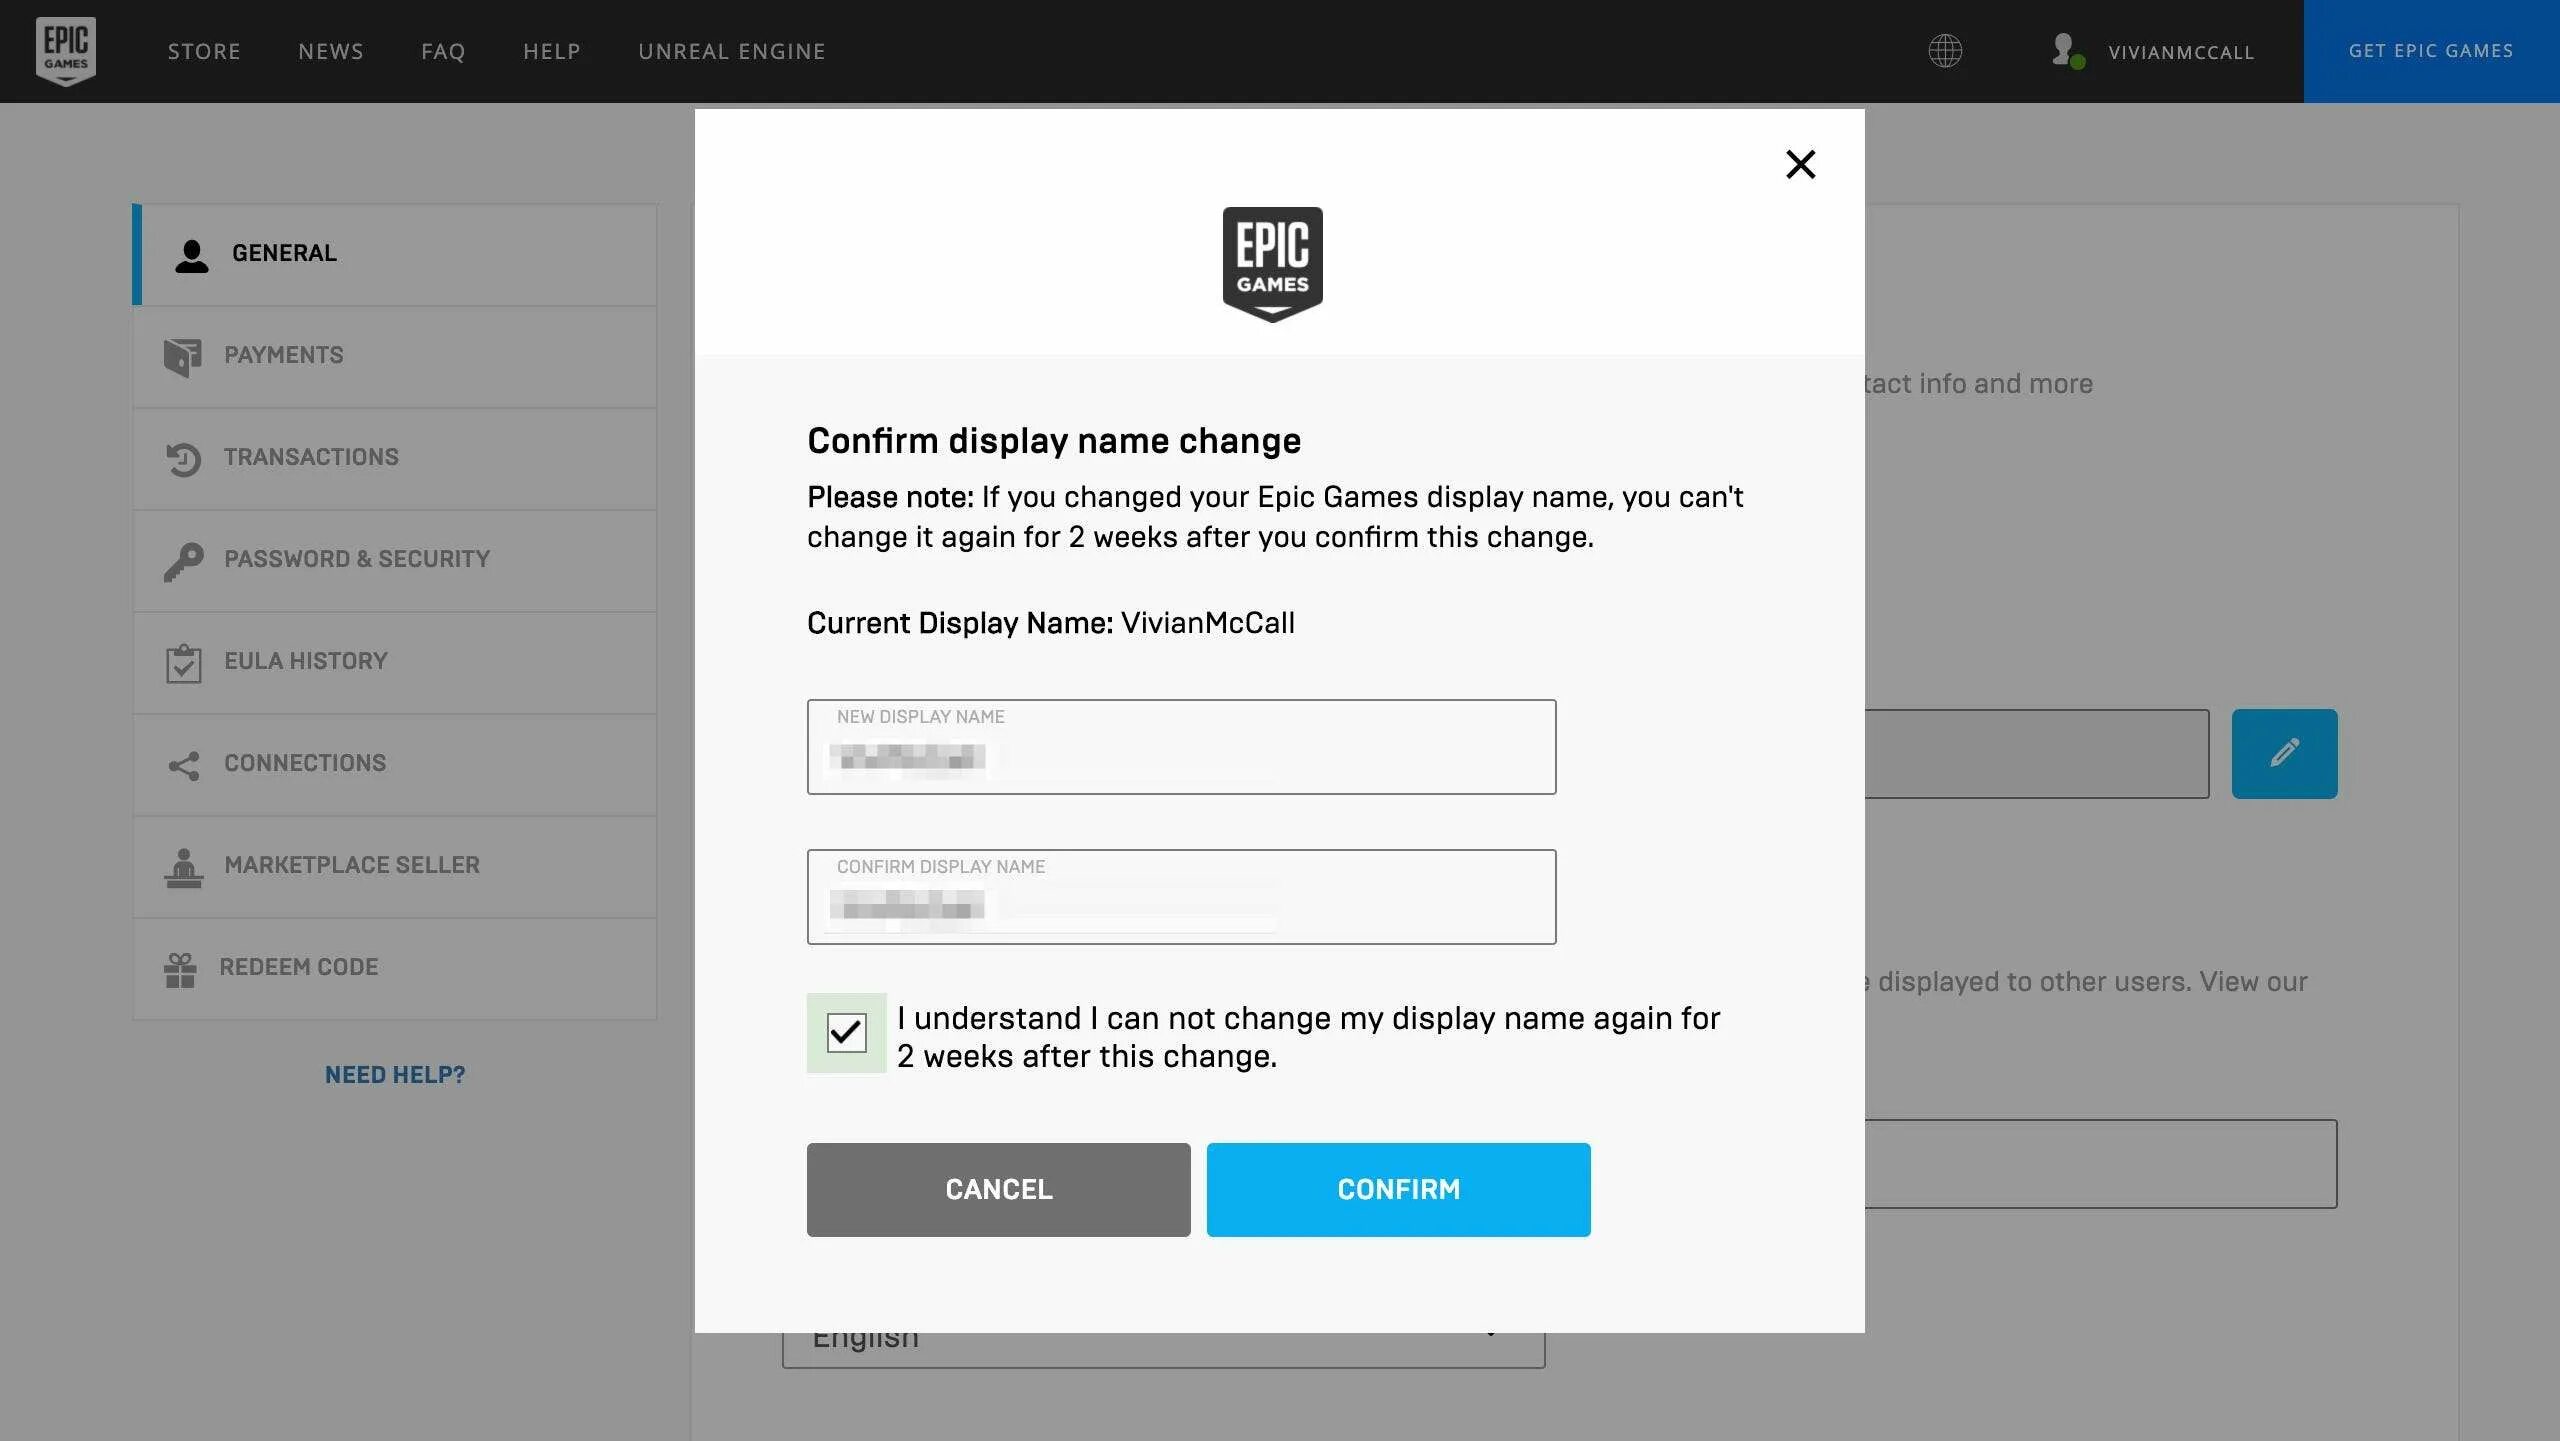Click the NEWS navigation tab
Viewport: 2560px width, 1441px height.
point(331,51)
